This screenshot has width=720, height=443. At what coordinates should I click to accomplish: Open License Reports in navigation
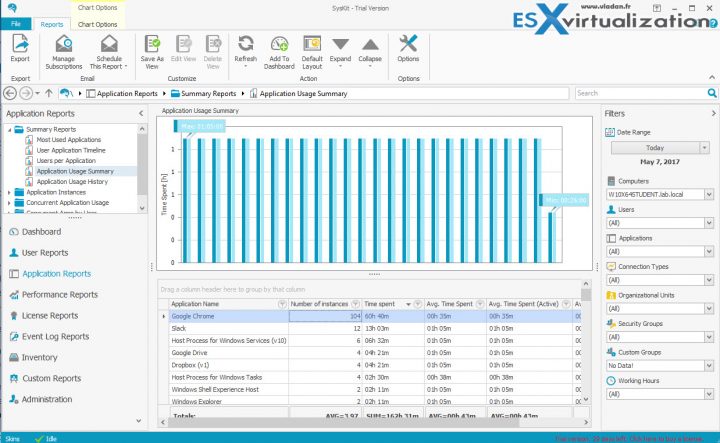click(x=50, y=316)
